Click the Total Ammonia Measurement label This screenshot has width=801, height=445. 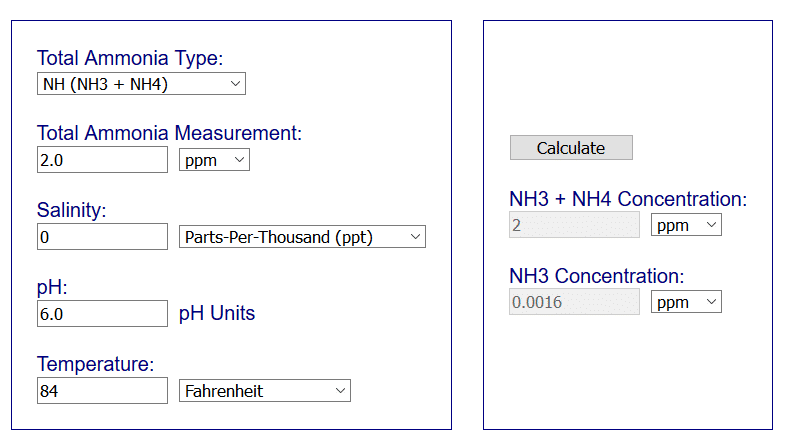click(x=169, y=133)
